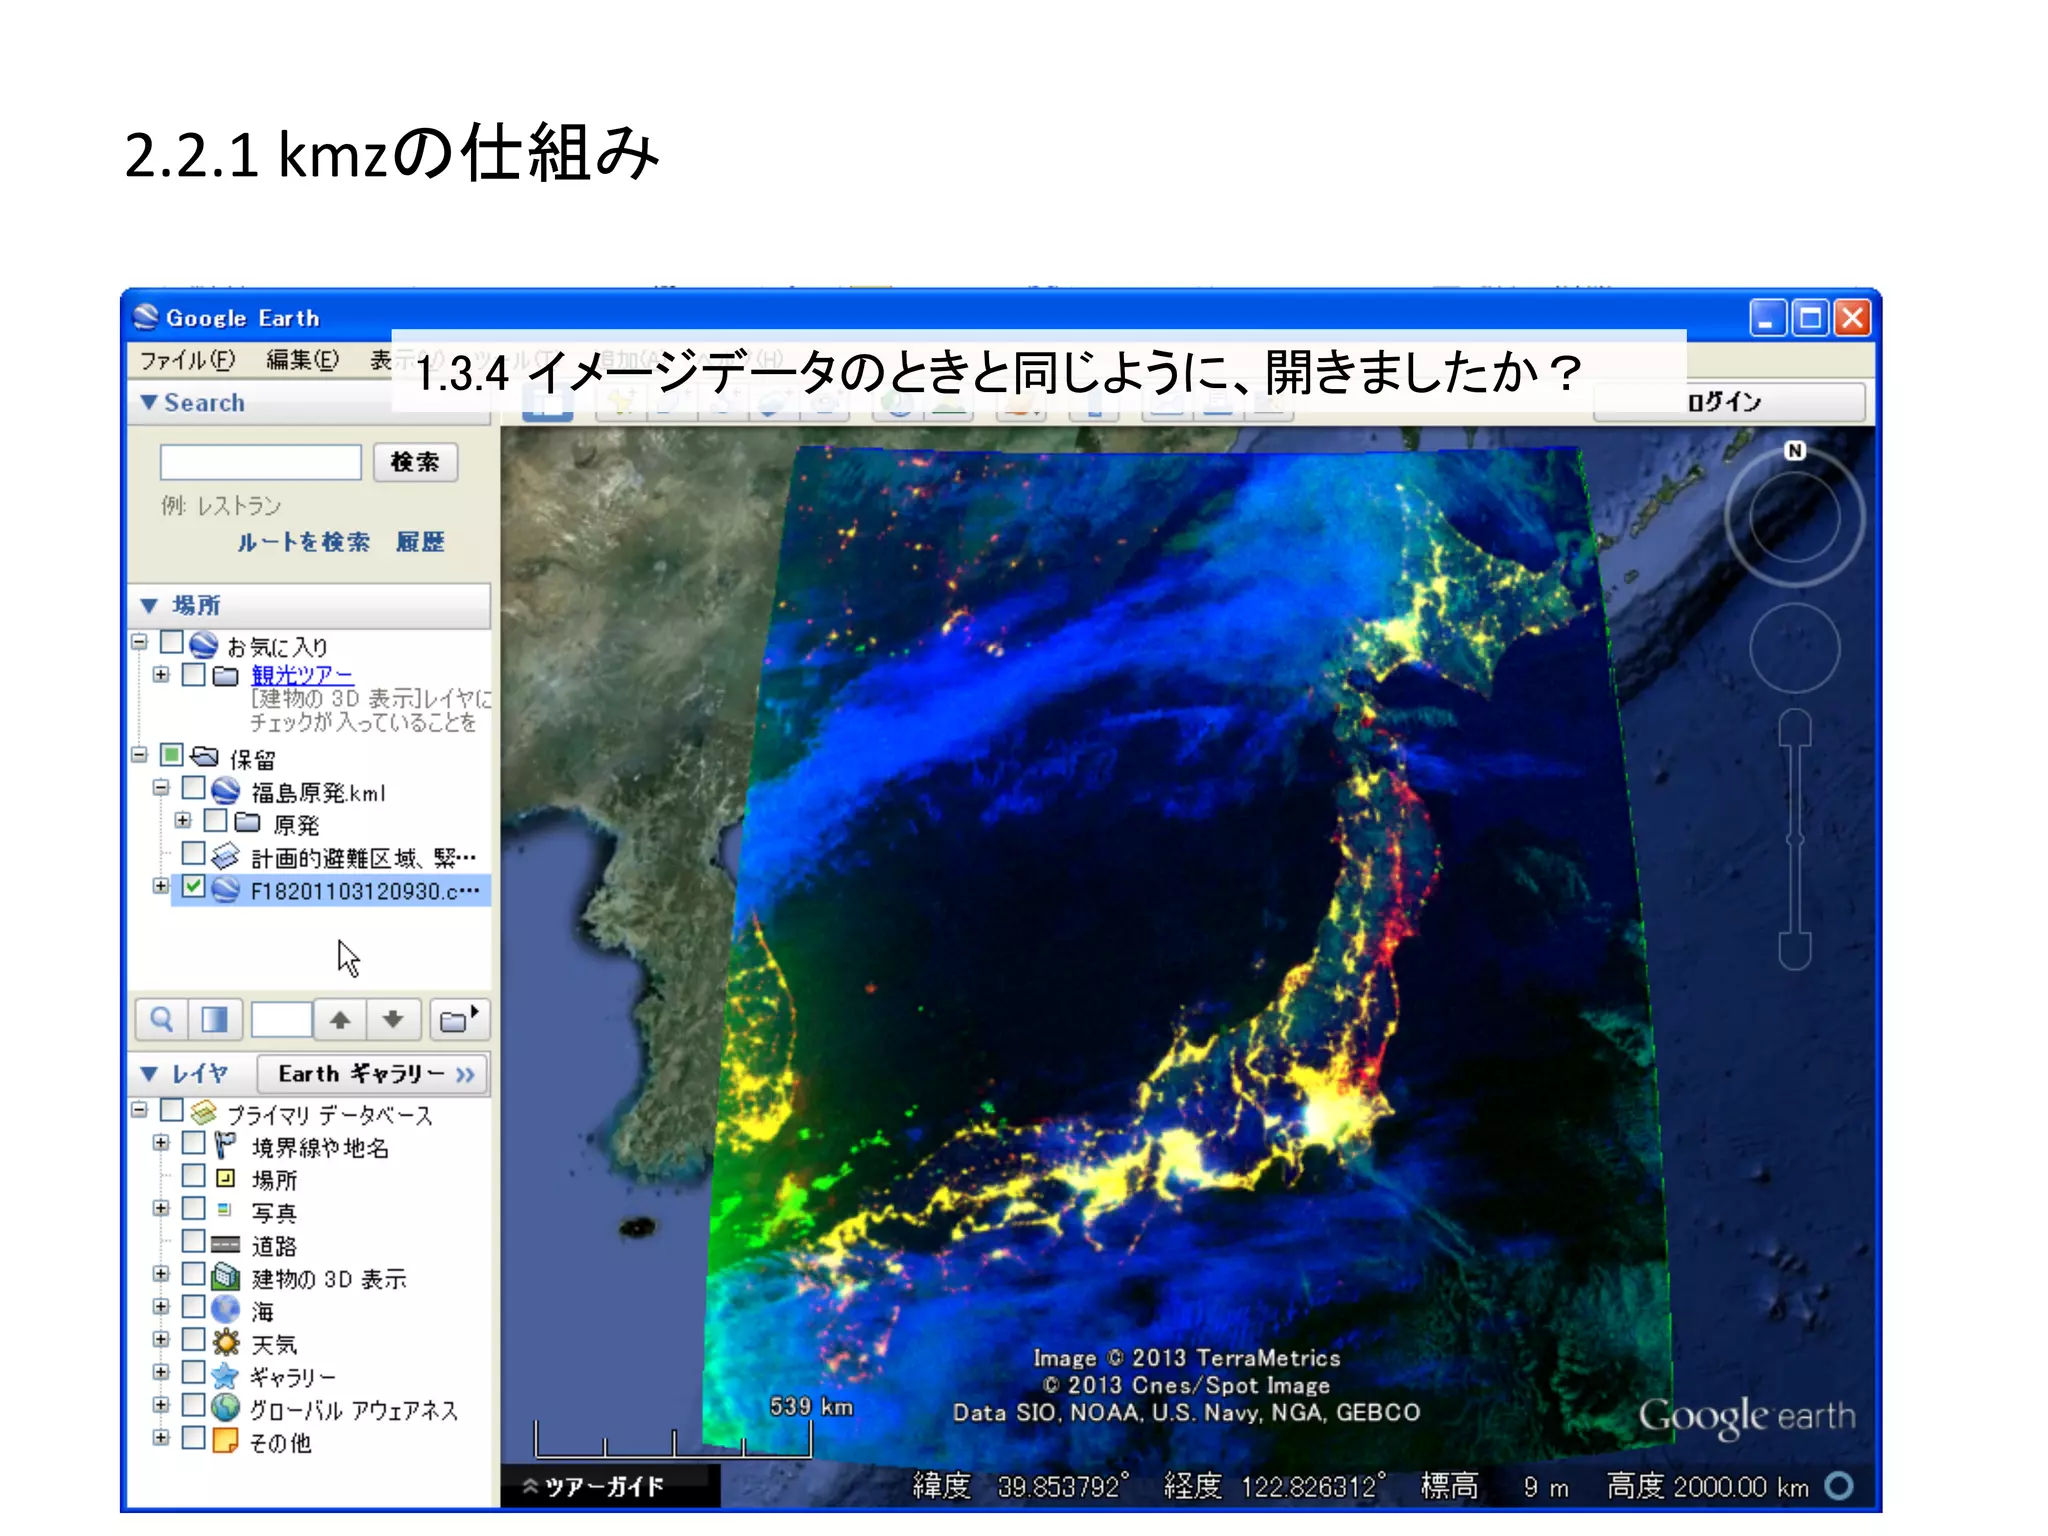Screen dimensions: 2048x1536
Task: Click the search text input field
Action: coord(260,462)
